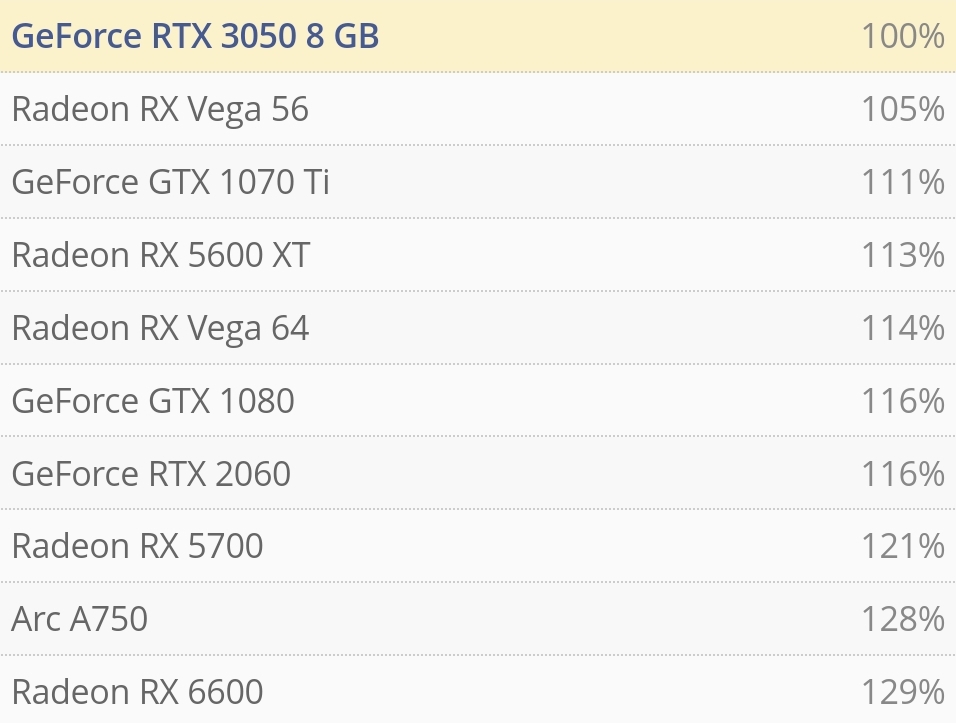This screenshot has height=723, width=956.
Task: Select the 111% percentage figure
Action: click(902, 182)
